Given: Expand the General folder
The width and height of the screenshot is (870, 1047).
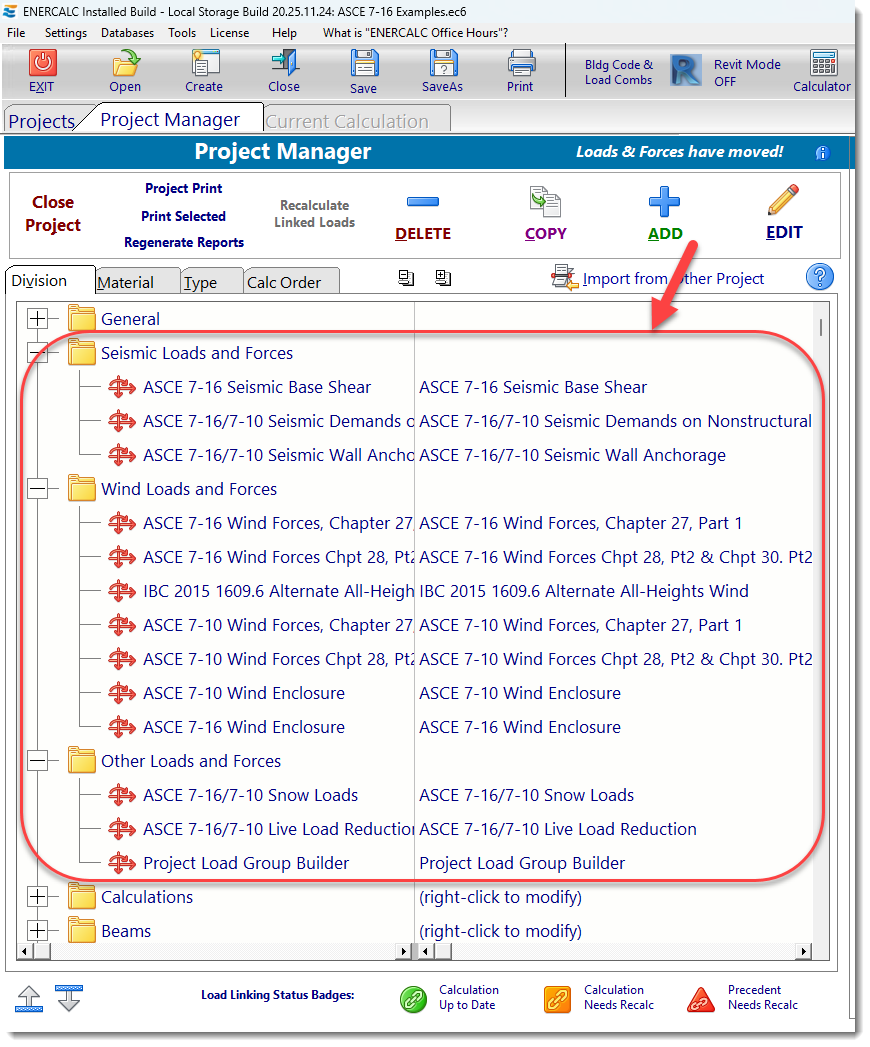Looking at the screenshot, I should 38,319.
